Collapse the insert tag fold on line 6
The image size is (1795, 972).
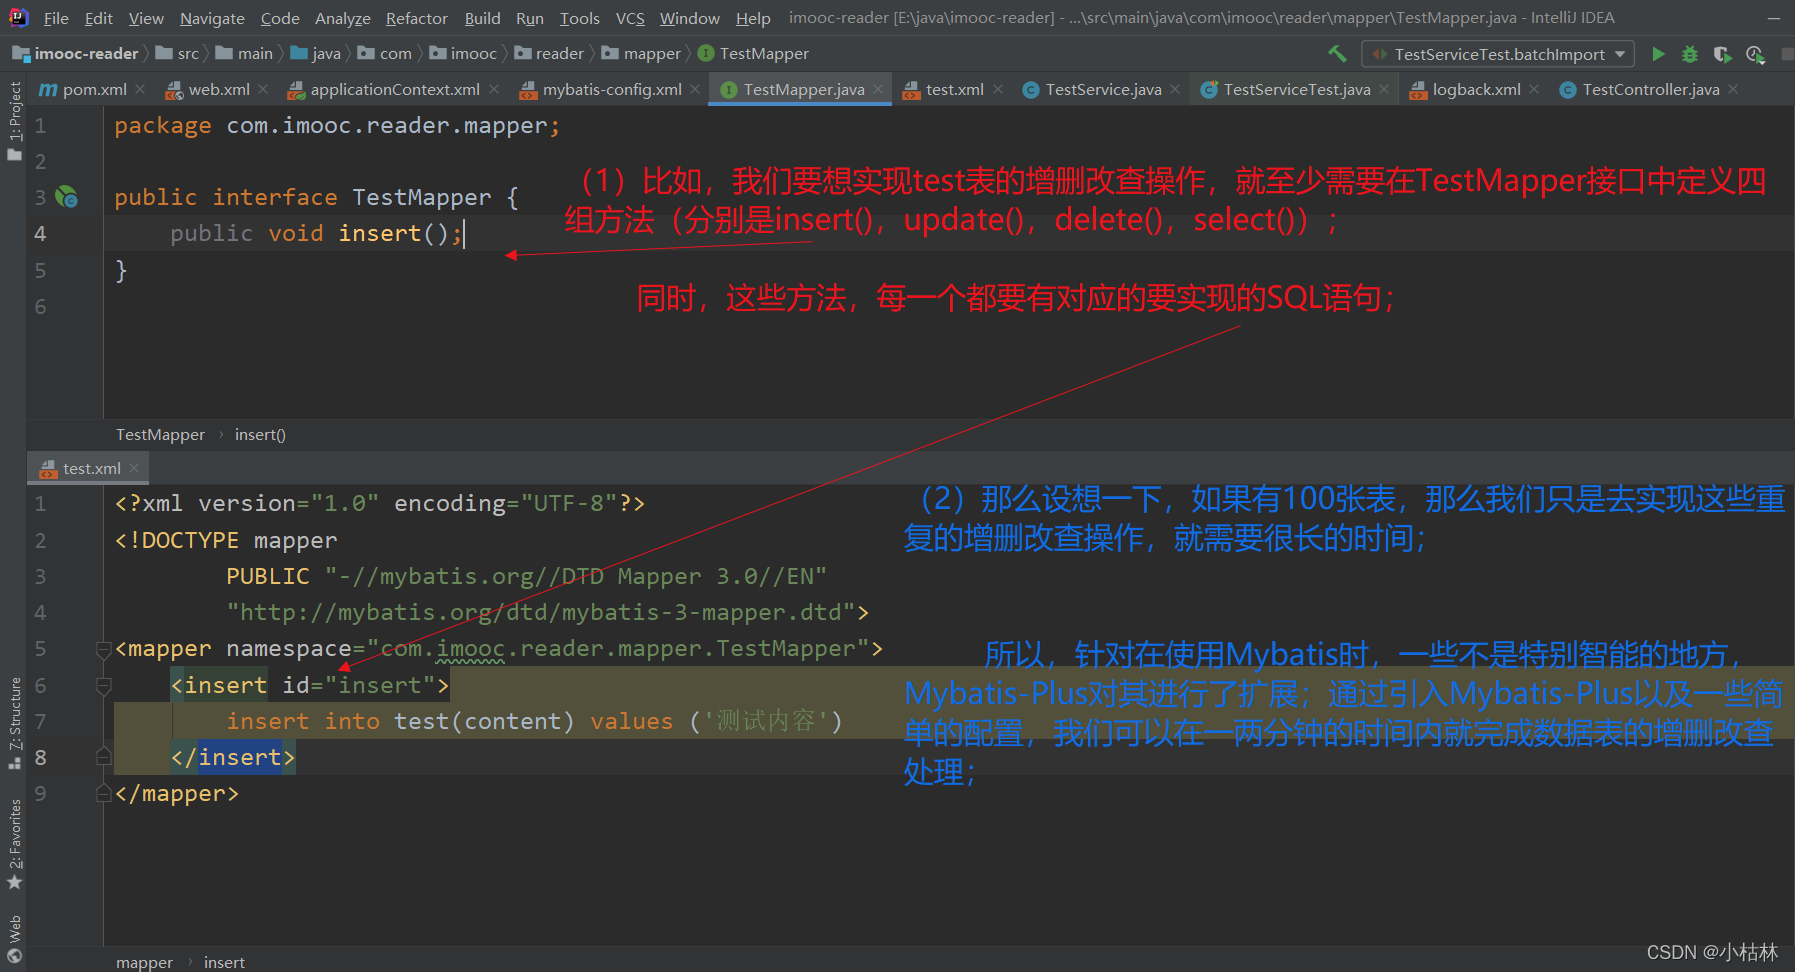103,685
